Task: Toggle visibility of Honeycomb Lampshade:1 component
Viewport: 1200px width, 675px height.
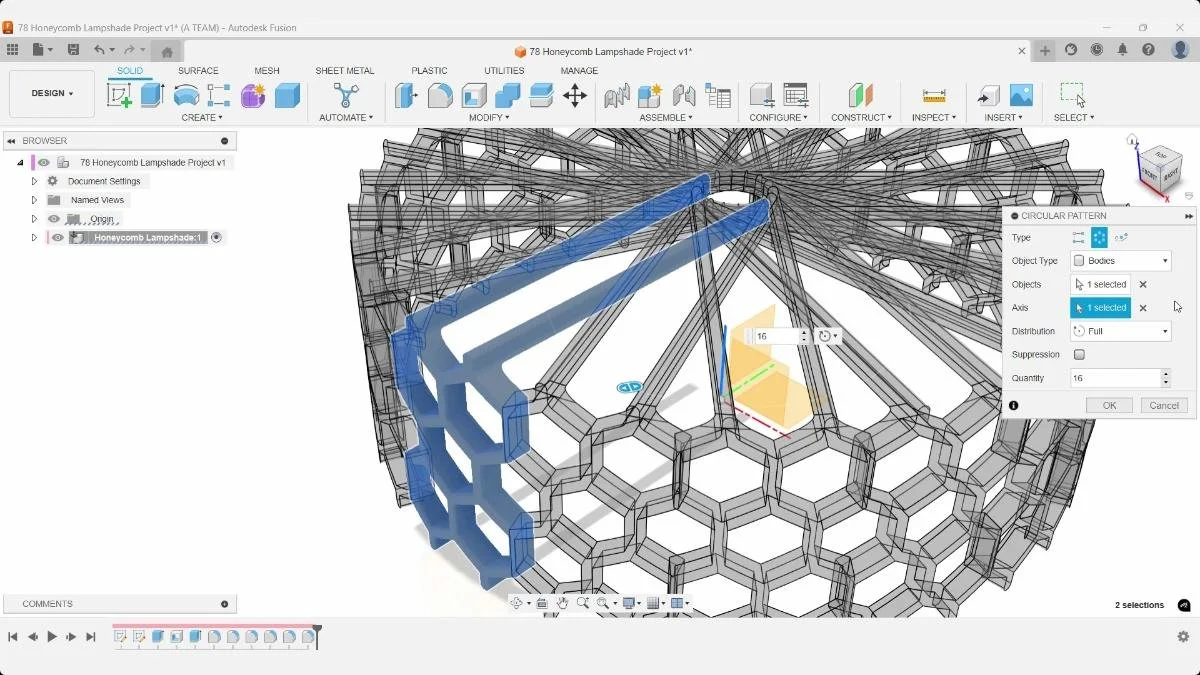Action: 58,238
